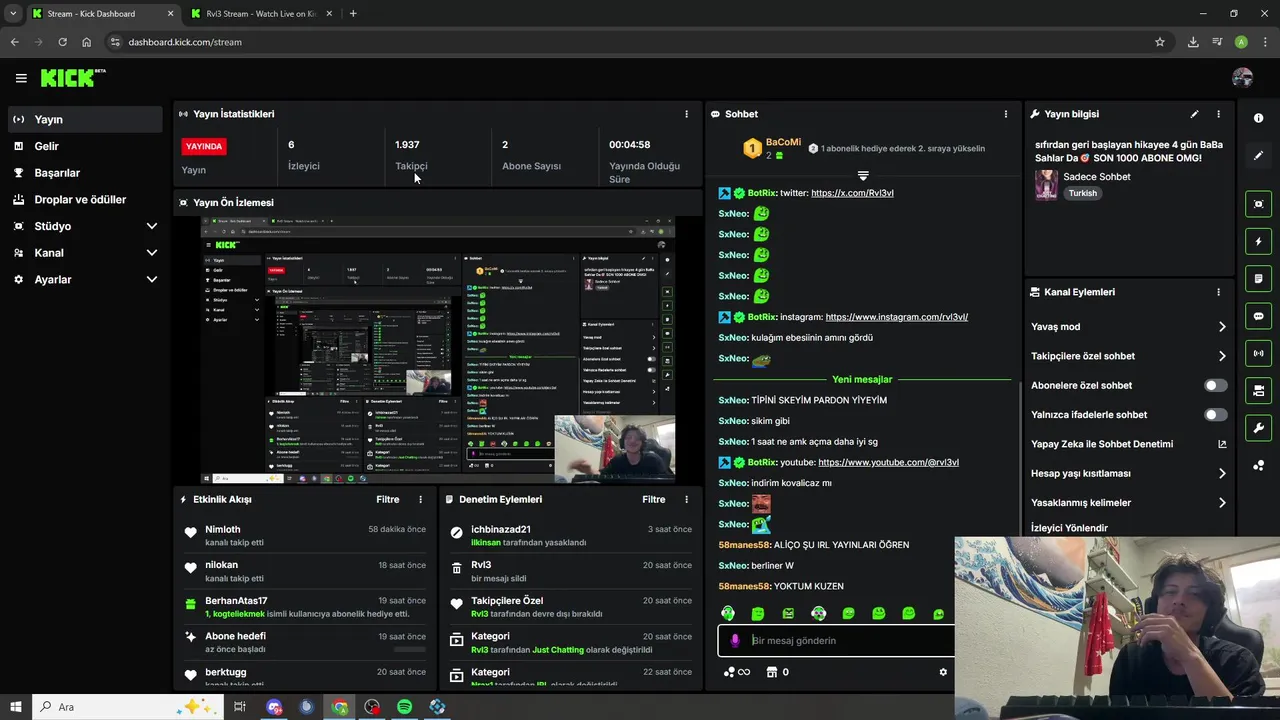The height and width of the screenshot is (720, 1280).
Task: Open Filtre in Denetim Eylemleri panel
Action: [x=654, y=499]
